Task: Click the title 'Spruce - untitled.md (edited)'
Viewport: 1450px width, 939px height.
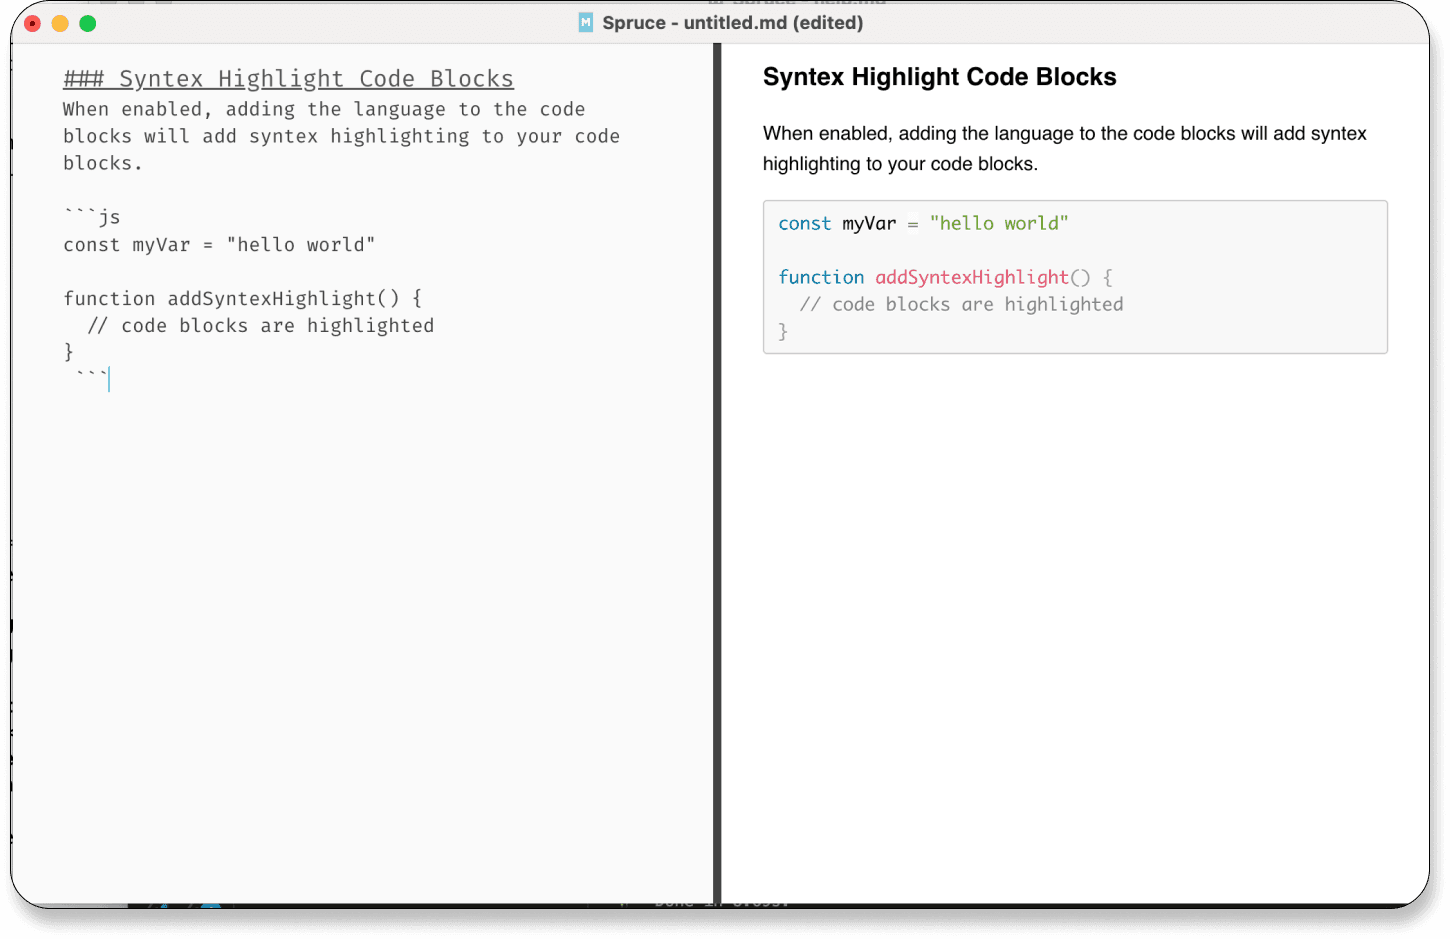Action: coord(733,23)
